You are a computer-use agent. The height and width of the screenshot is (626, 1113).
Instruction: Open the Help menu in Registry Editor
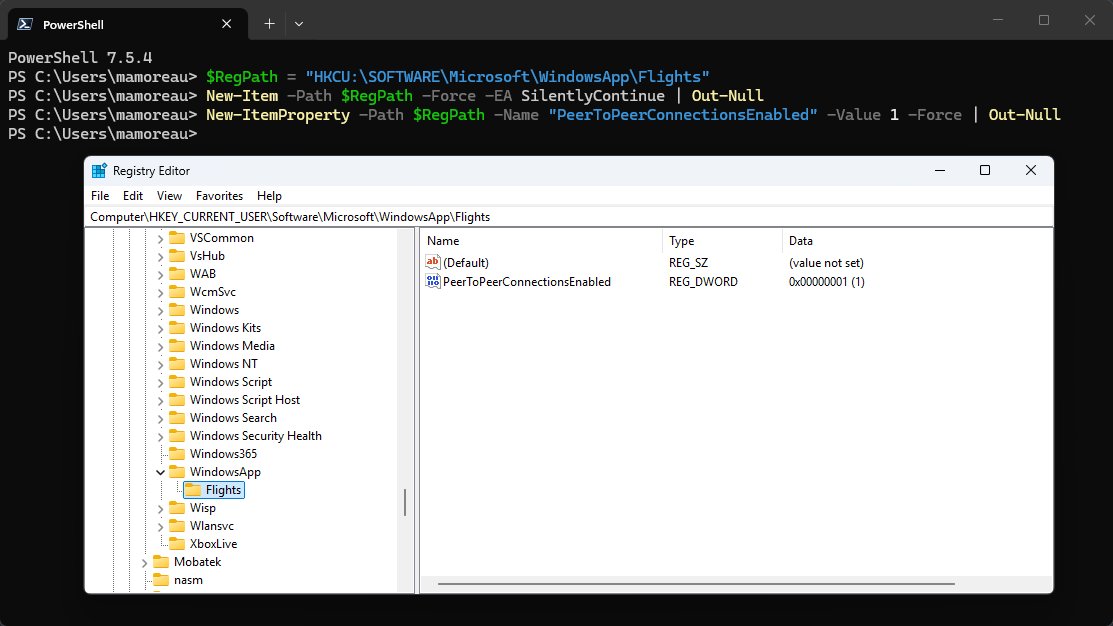pos(269,196)
